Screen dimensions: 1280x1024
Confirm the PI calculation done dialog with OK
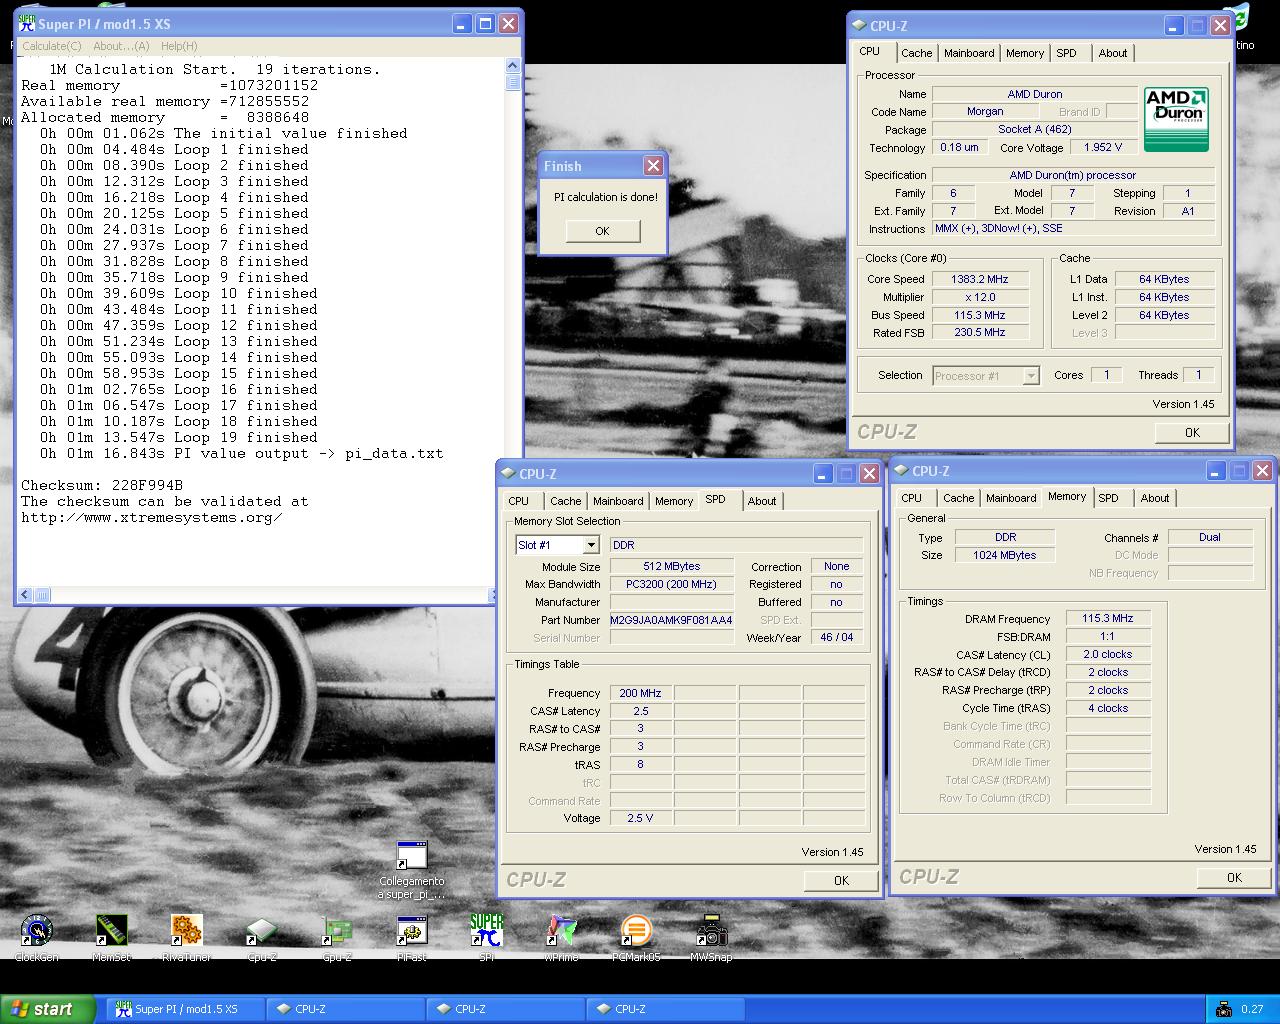tap(602, 231)
